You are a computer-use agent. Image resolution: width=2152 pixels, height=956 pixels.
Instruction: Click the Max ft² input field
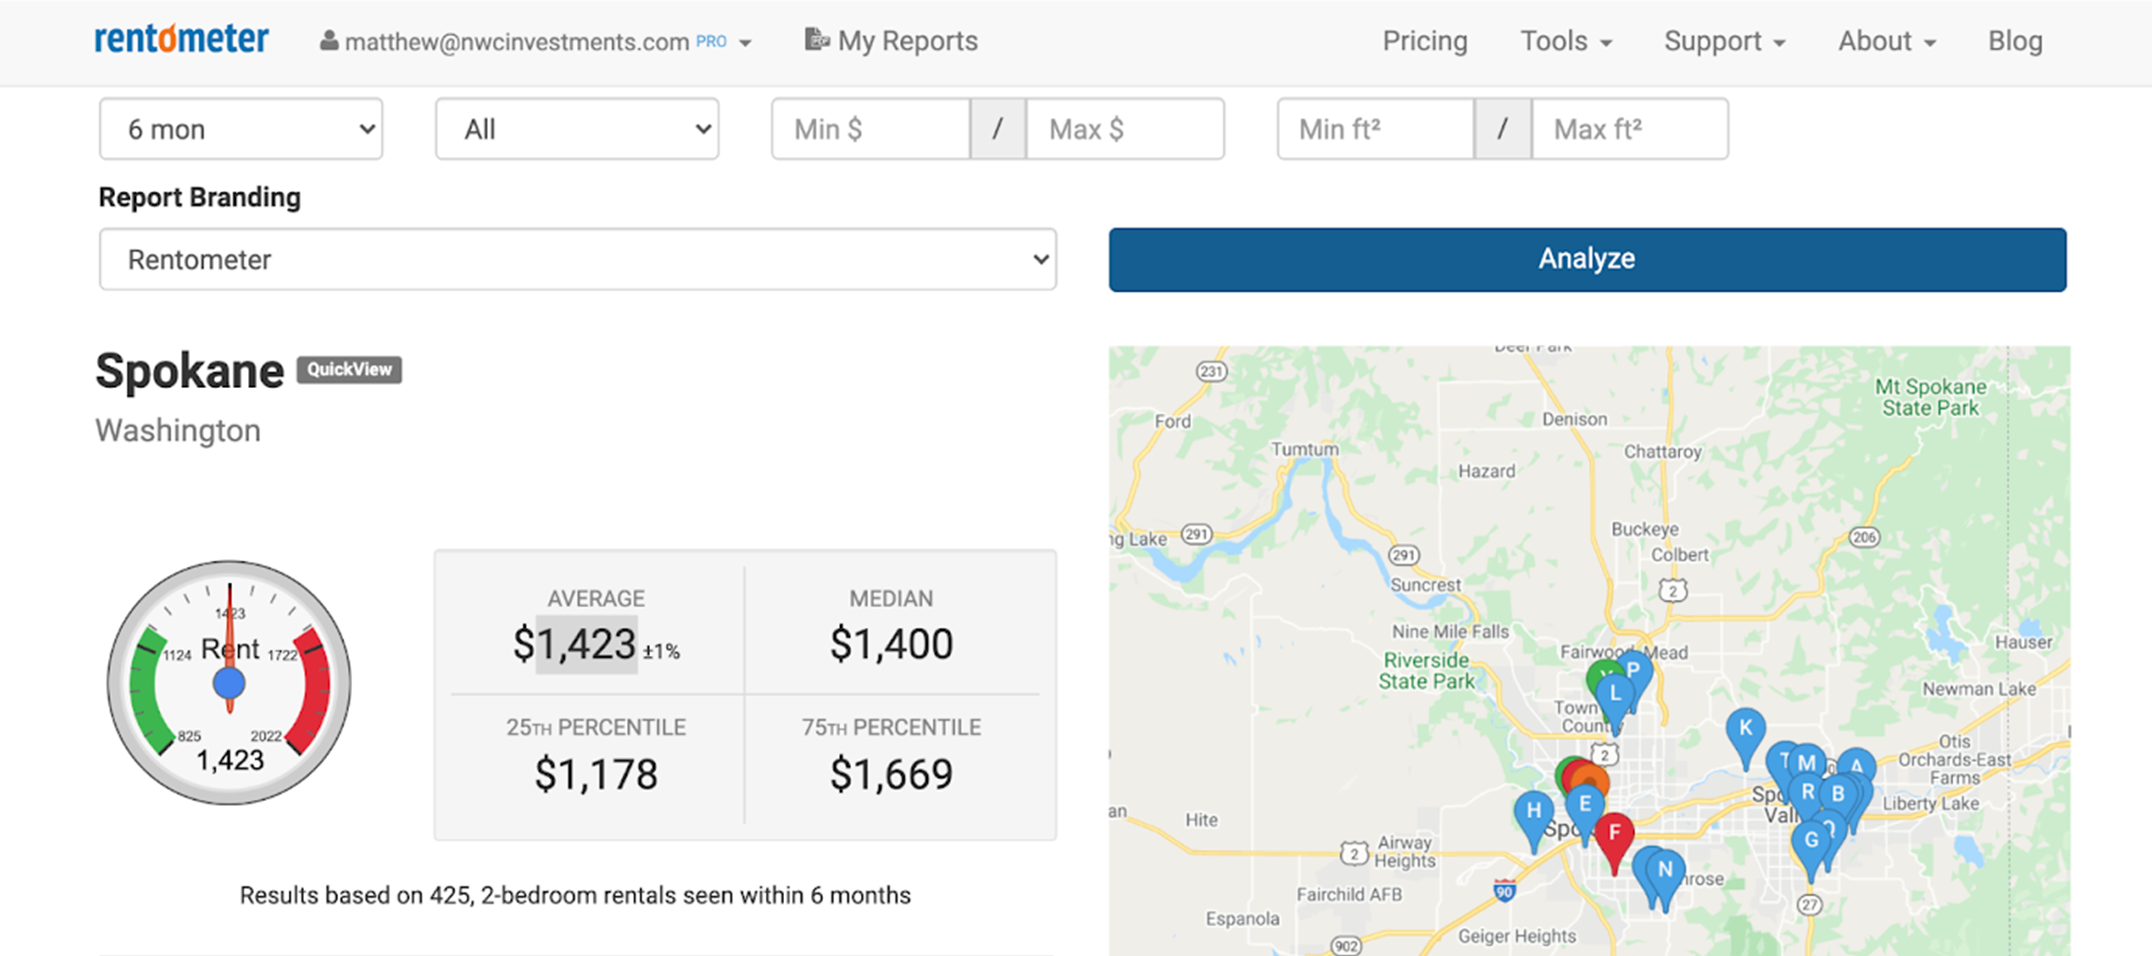[x=1630, y=129]
